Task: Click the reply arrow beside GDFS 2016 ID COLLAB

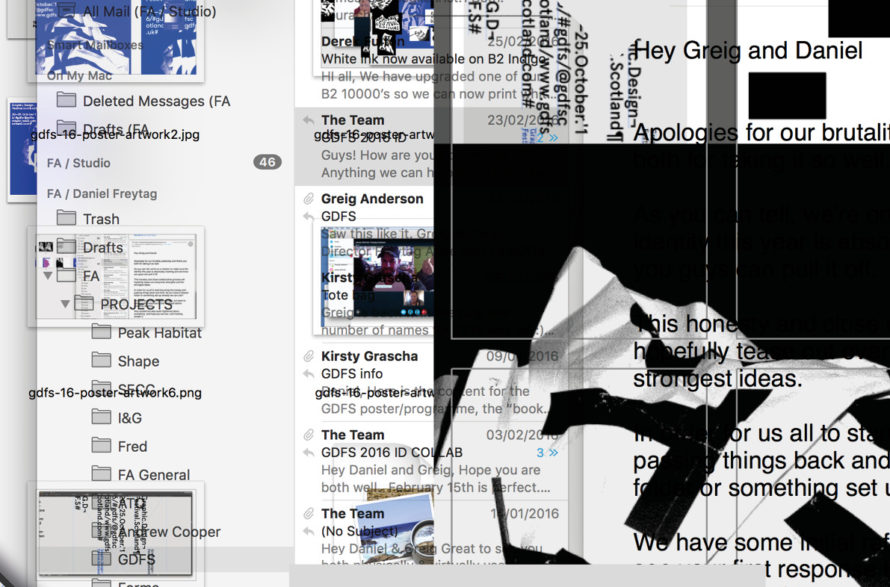Action: pyautogui.click(x=308, y=452)
